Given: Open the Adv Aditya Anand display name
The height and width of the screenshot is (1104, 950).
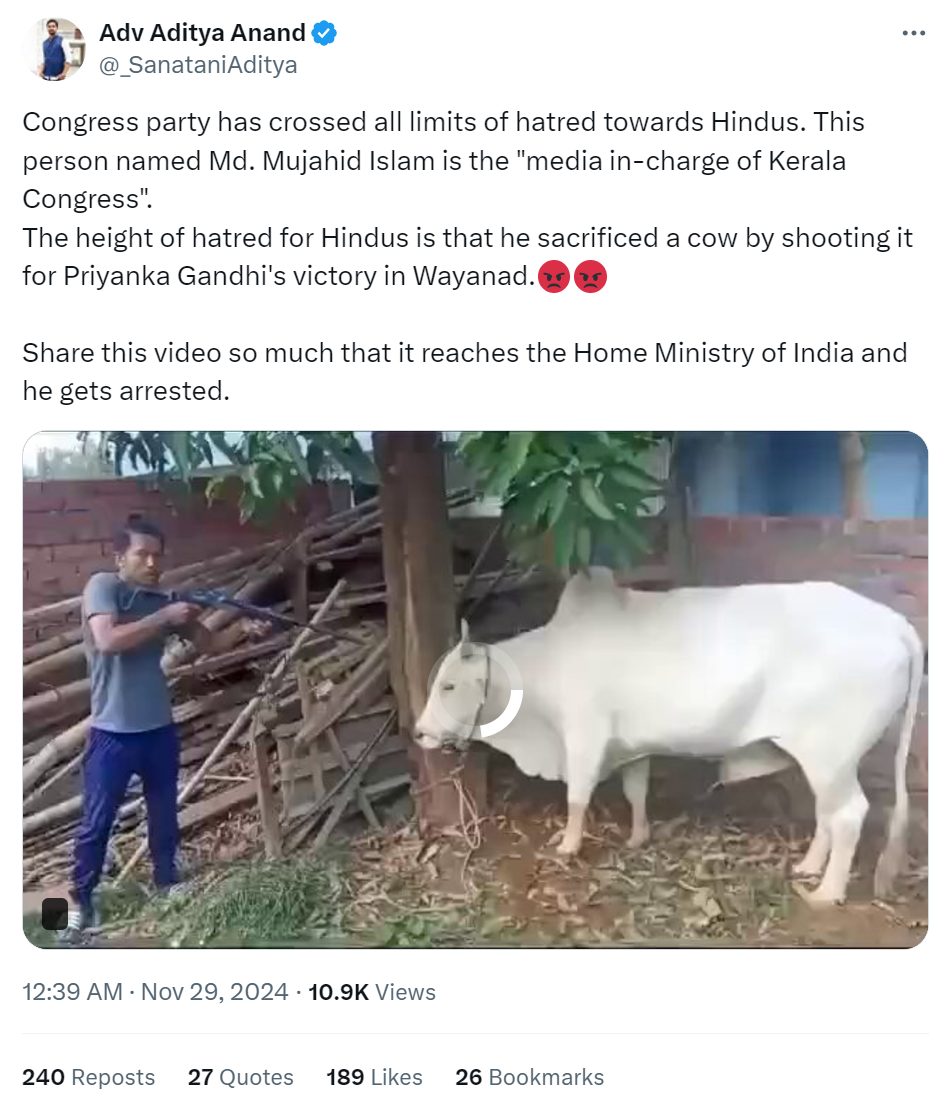Looking at the screenshot, I should point(202,33).
